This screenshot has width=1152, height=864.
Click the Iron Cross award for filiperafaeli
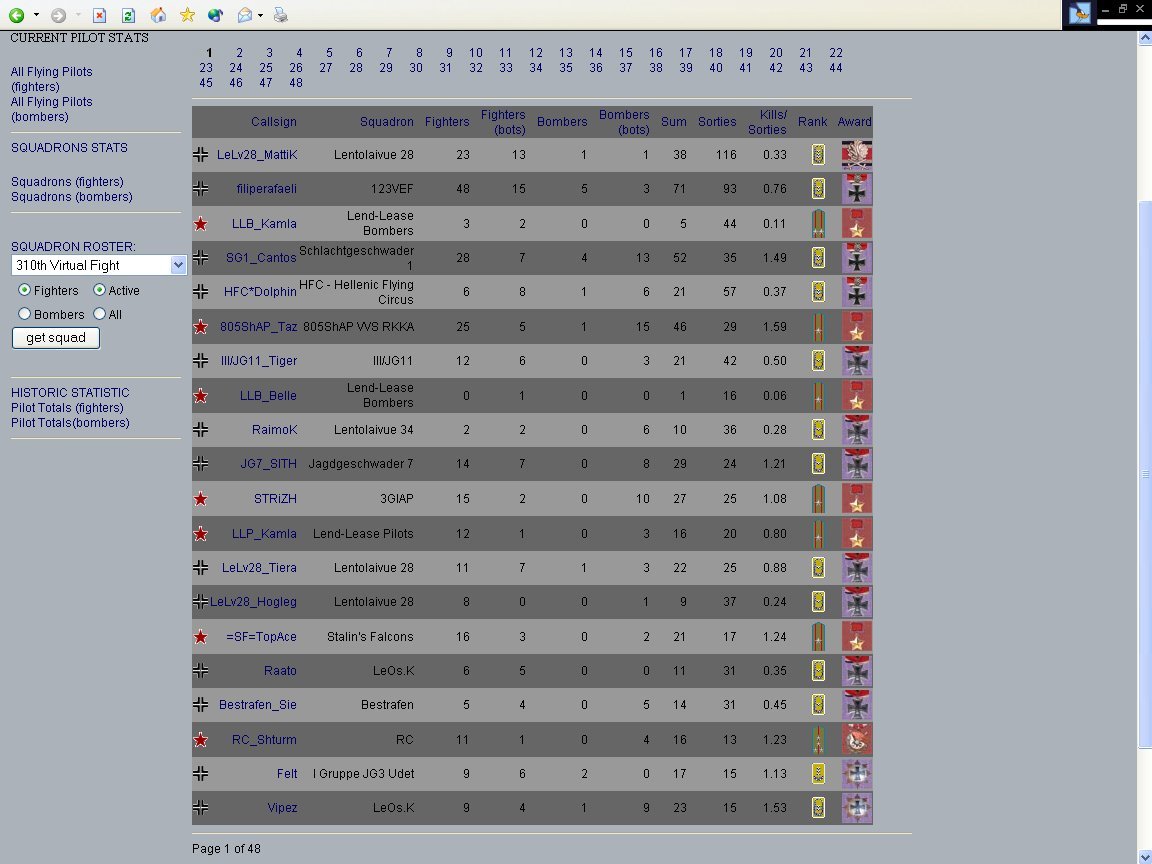pos(857,189)
